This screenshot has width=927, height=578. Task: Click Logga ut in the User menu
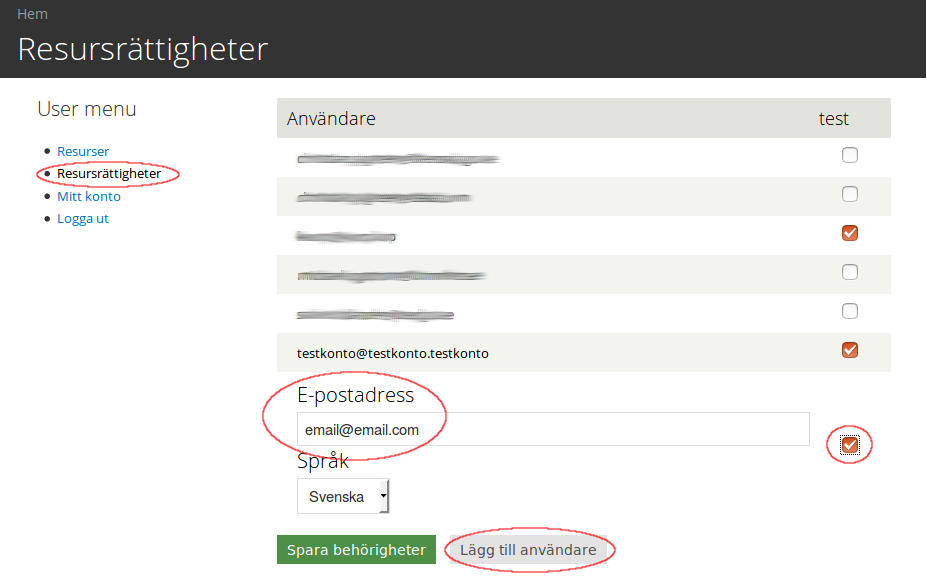click(x=83, y=219)
